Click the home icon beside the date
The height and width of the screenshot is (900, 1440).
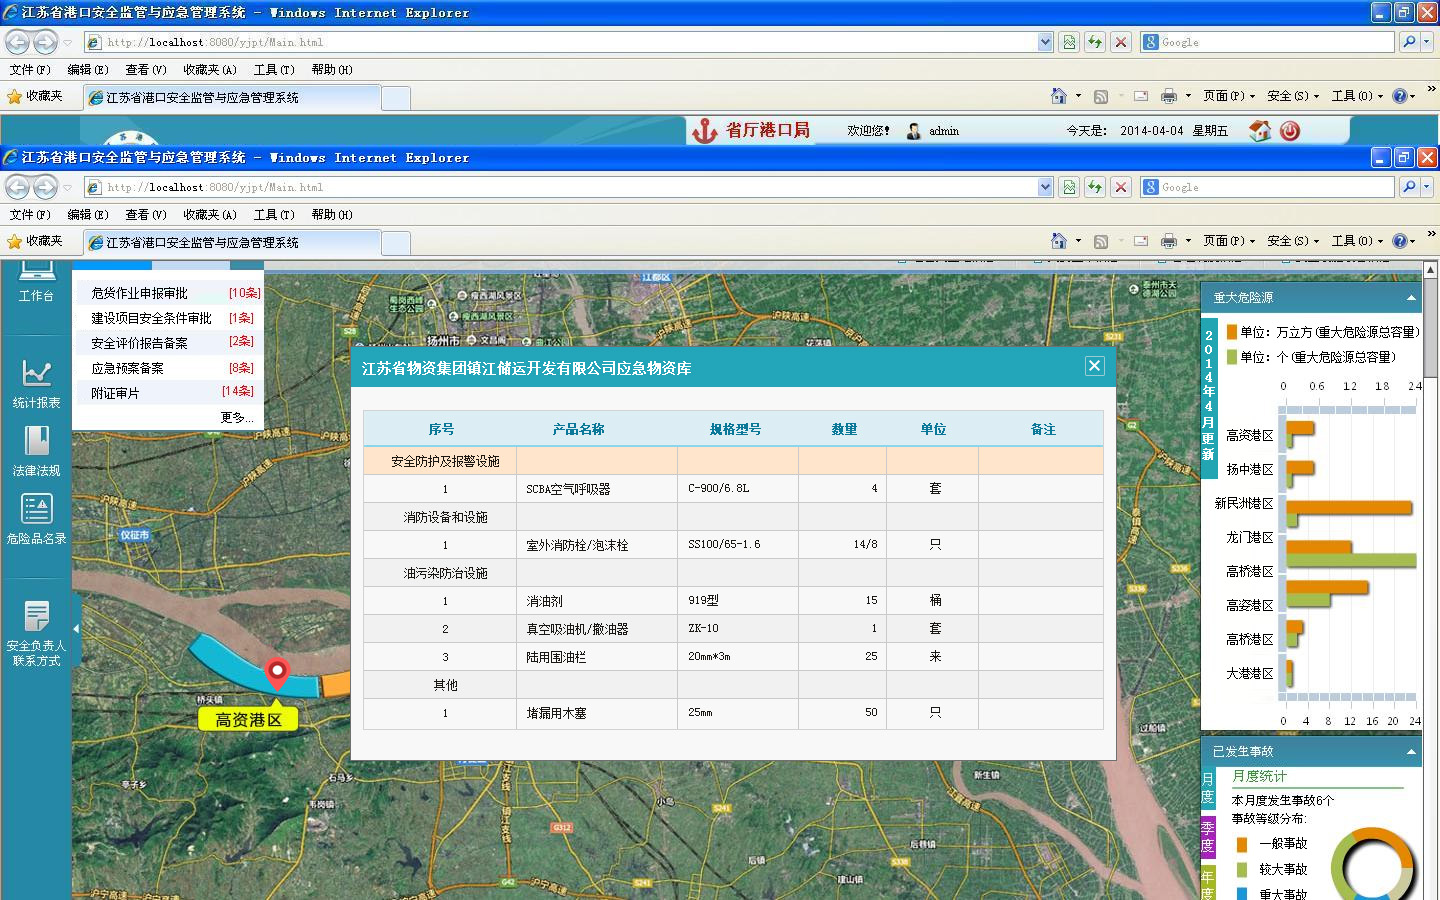(x=1260, y=131)
